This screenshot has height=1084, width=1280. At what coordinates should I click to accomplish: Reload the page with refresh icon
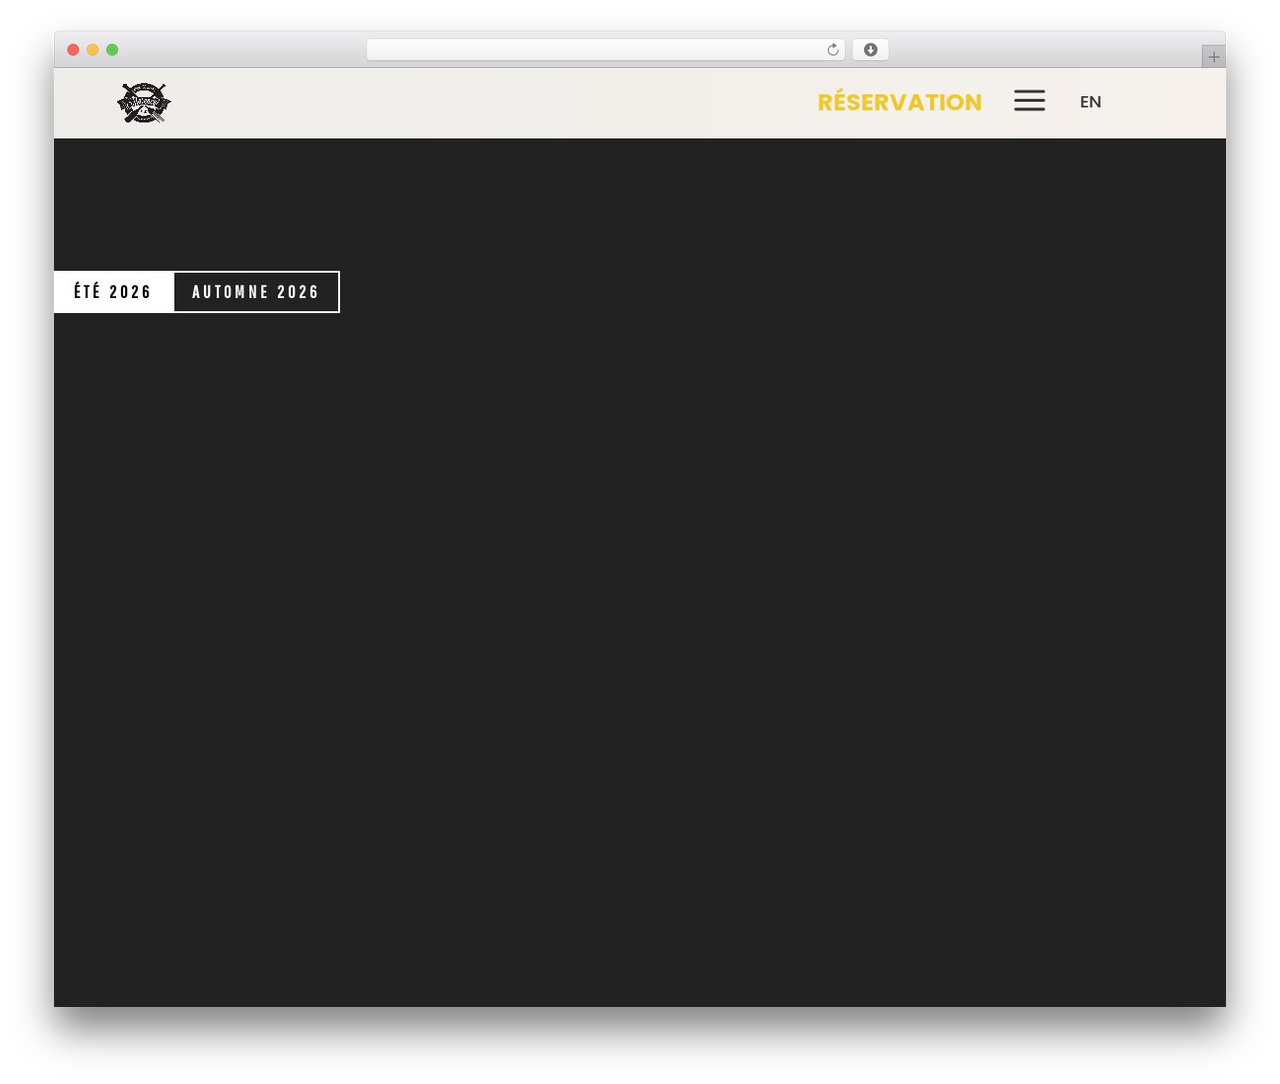(x=832, y=50)
